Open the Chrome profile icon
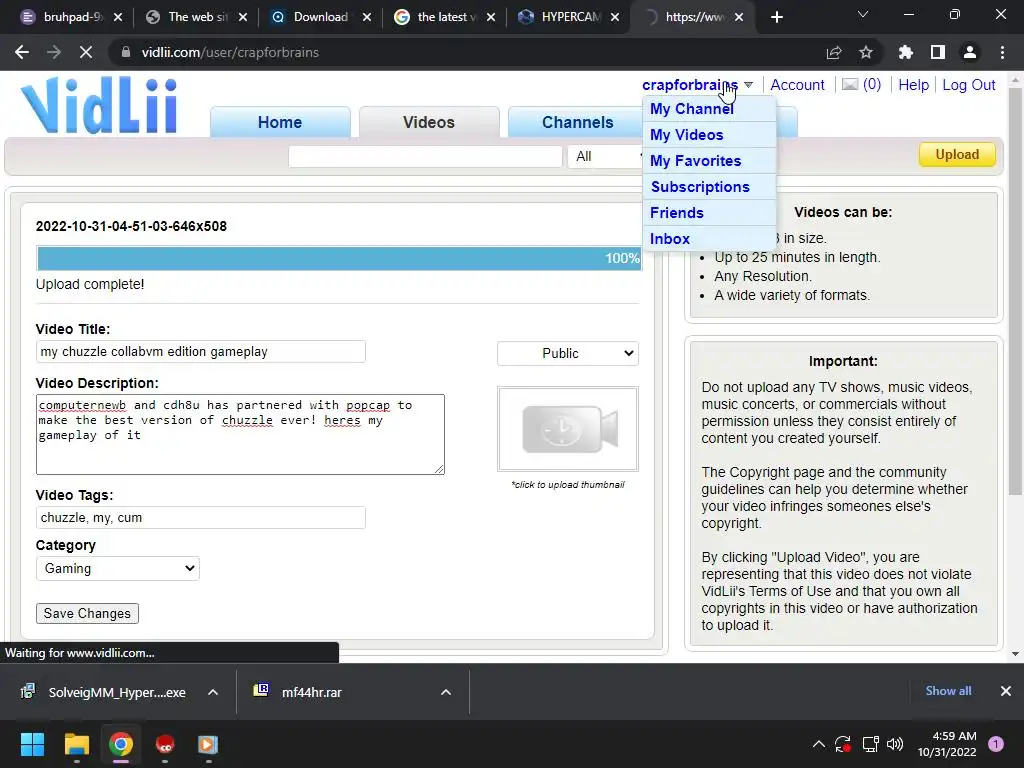Viewport: 1024px width, 768px height. (970, 52)
